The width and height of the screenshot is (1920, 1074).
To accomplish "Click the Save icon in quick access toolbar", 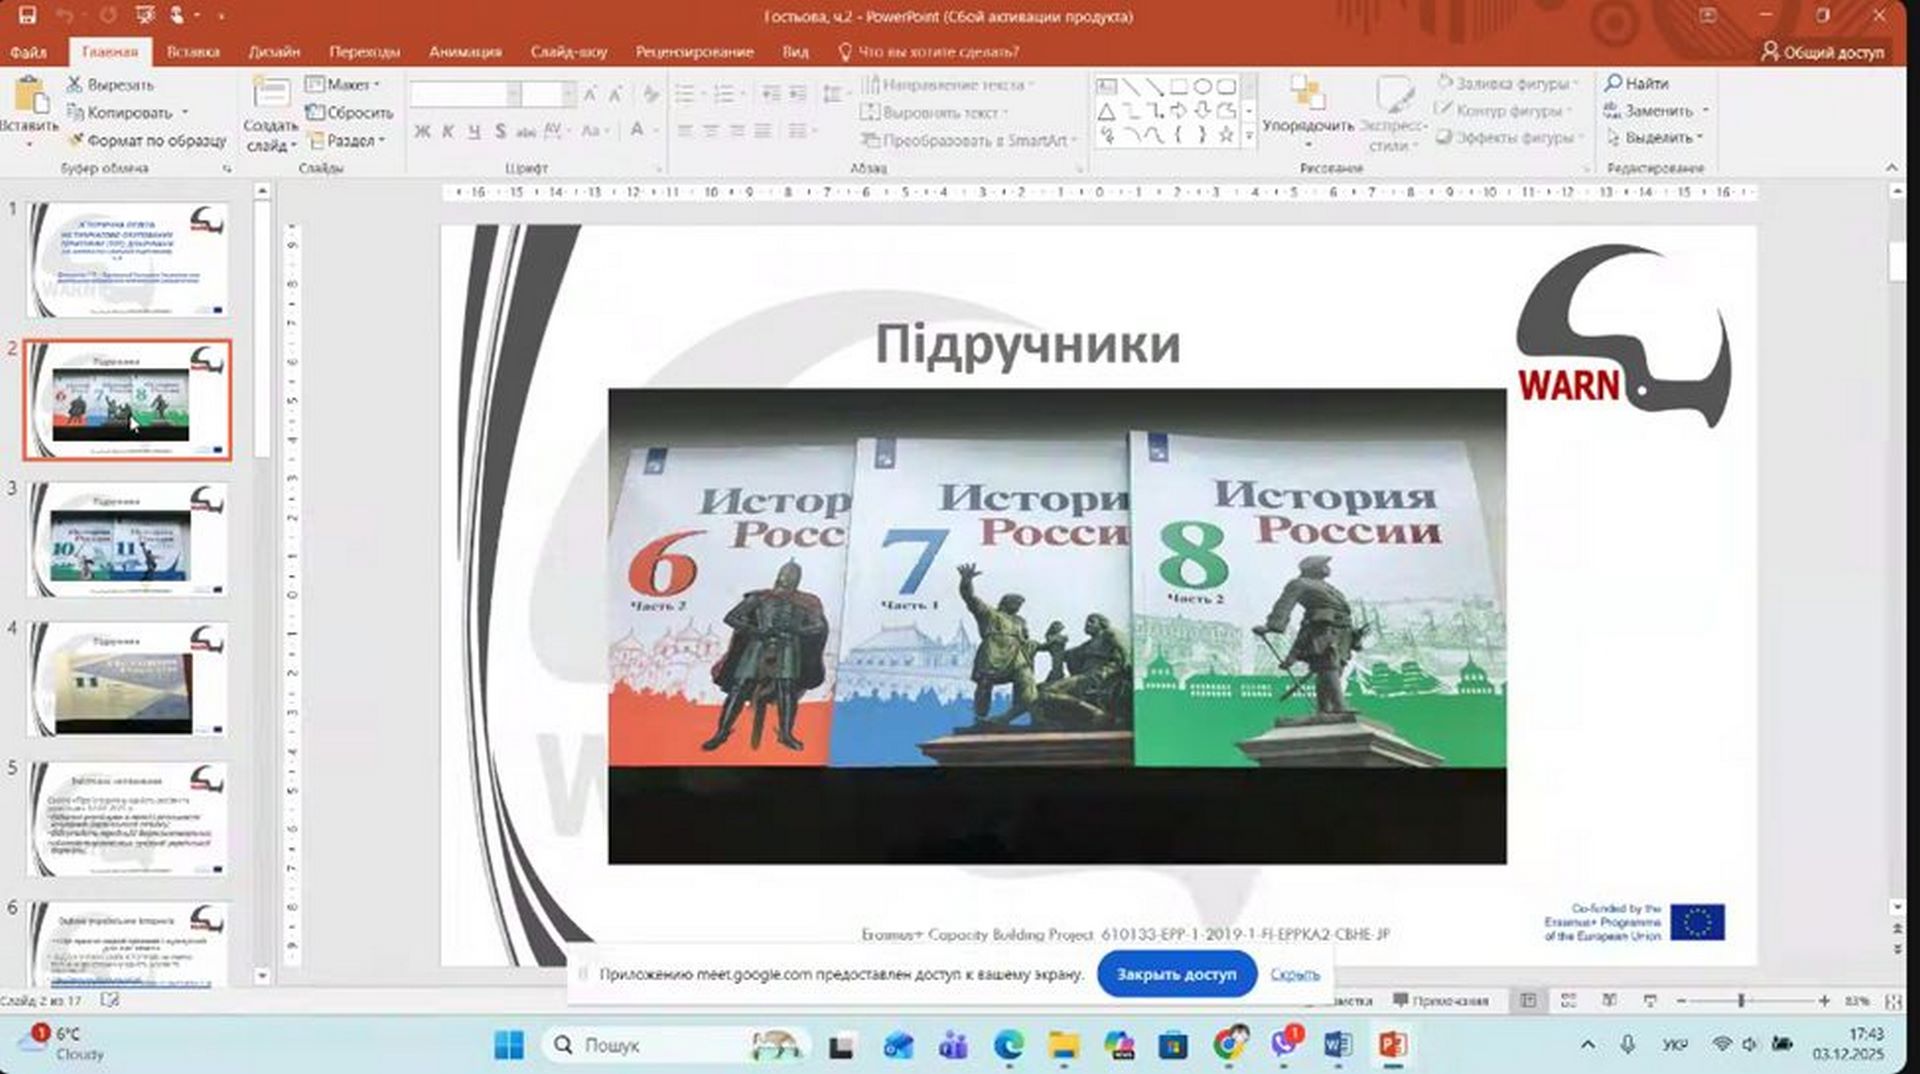I will tap(27, 15).
